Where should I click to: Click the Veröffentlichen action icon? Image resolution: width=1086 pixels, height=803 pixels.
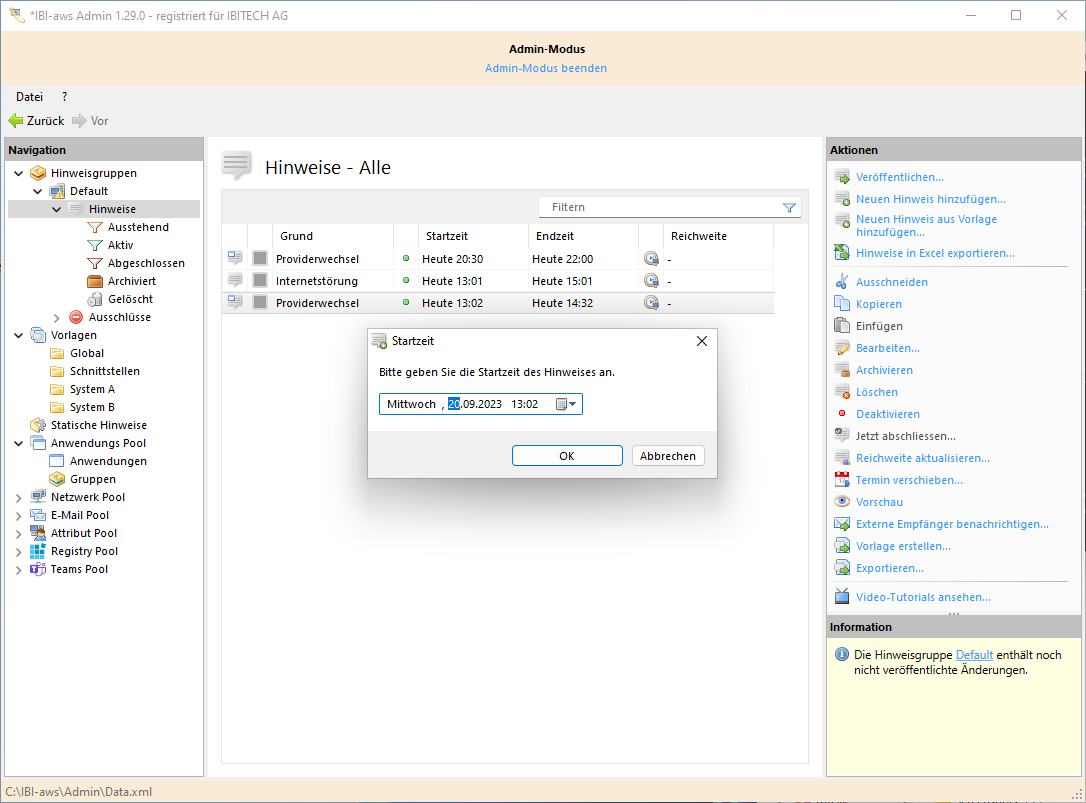click(x=842, y=177)
